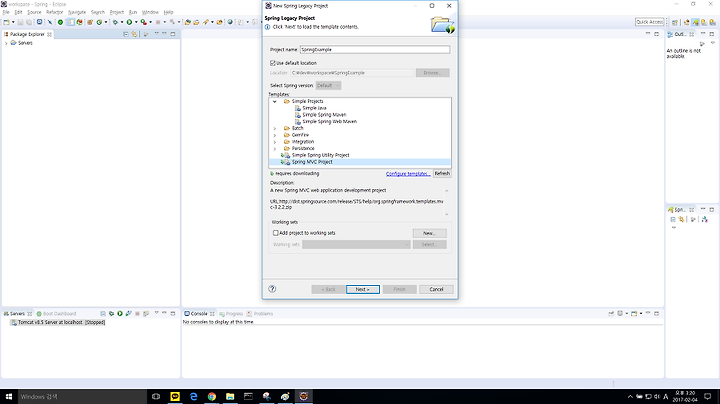Click the Project name input field
720x404 pixels.
[375, 50]
